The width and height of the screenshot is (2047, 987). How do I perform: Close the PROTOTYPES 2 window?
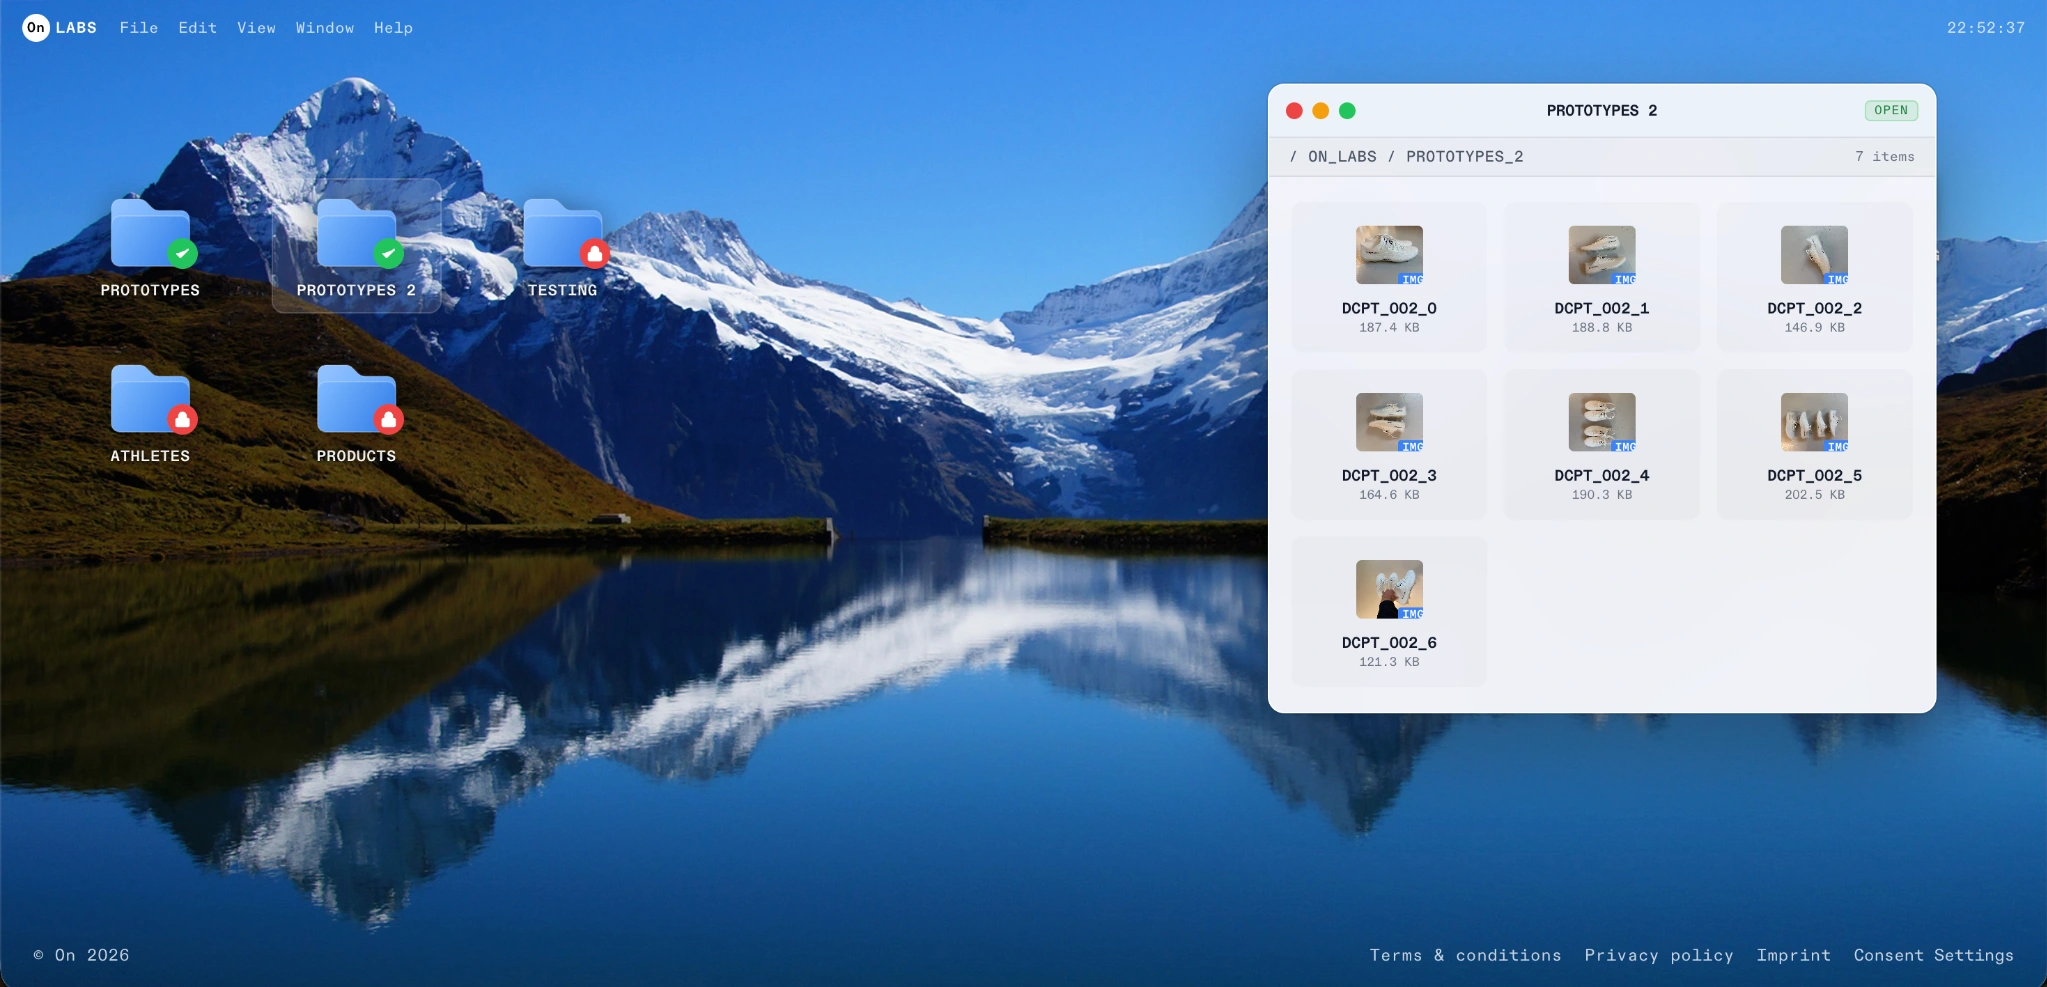coord(1294,111)
